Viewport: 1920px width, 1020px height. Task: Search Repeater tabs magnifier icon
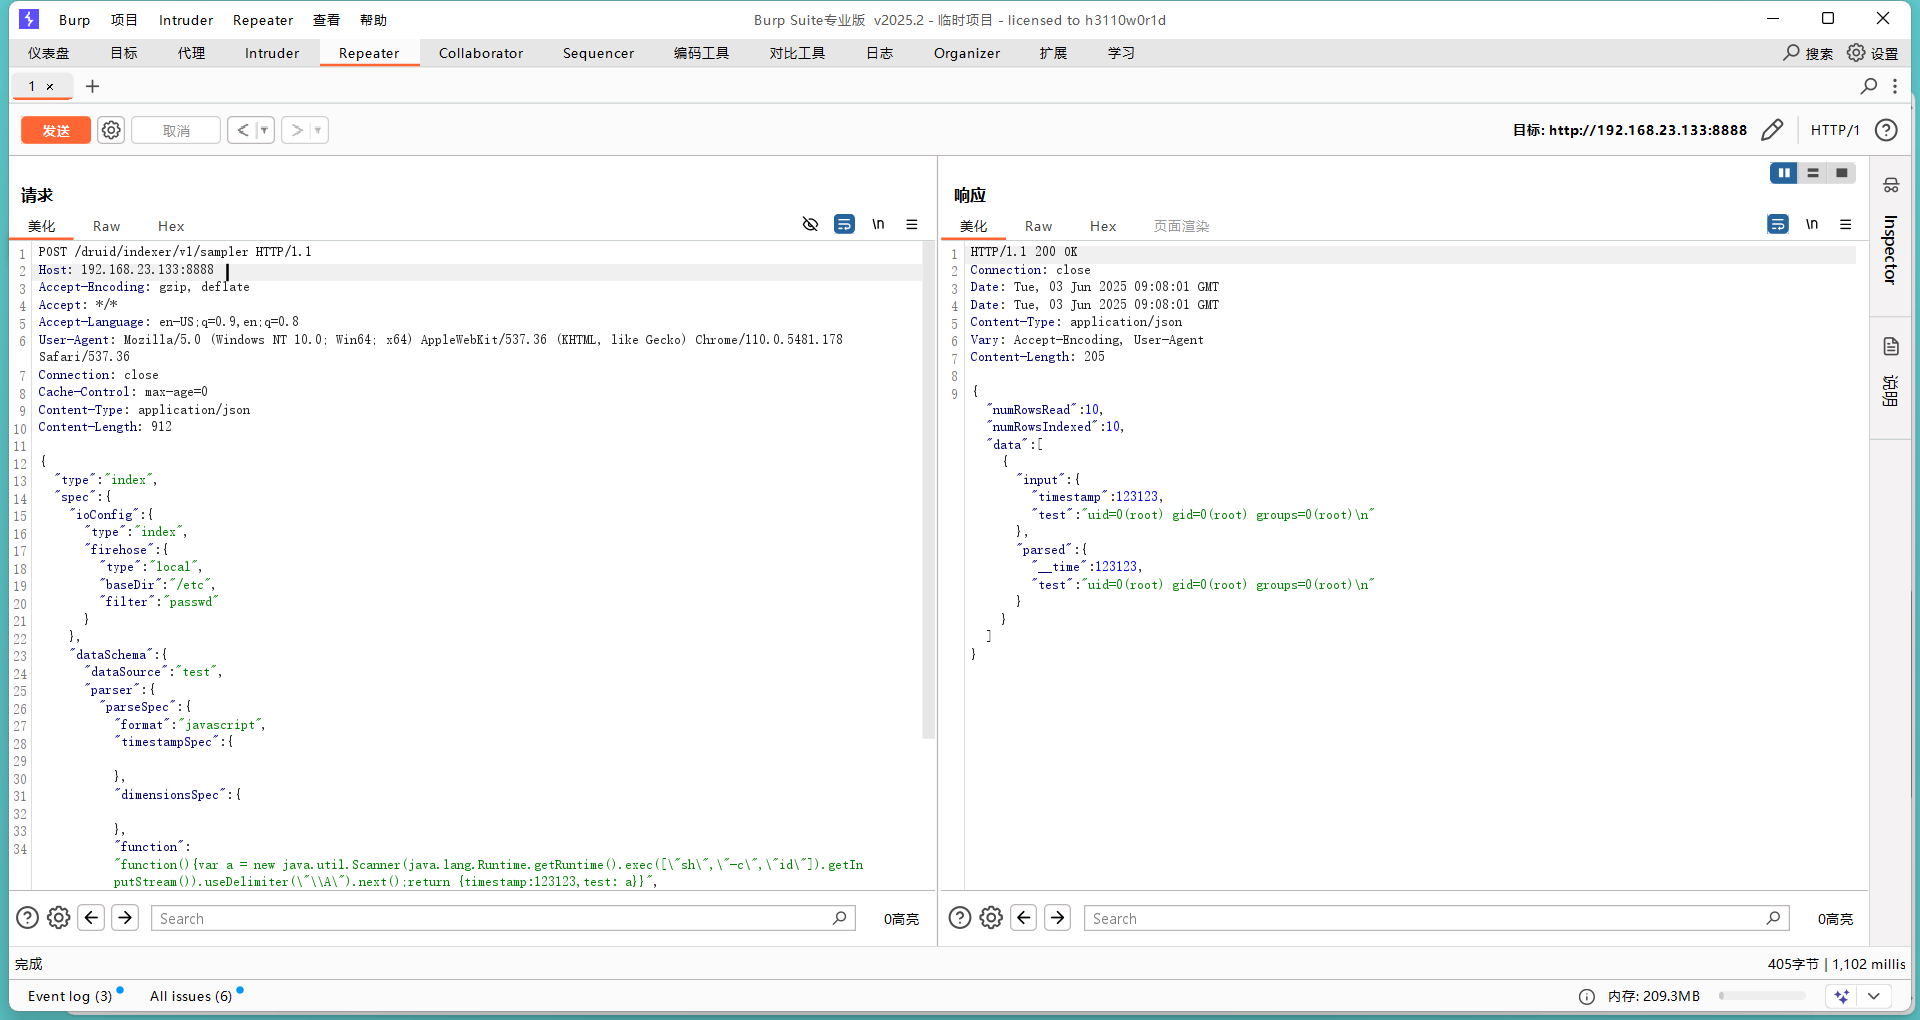1868,86
